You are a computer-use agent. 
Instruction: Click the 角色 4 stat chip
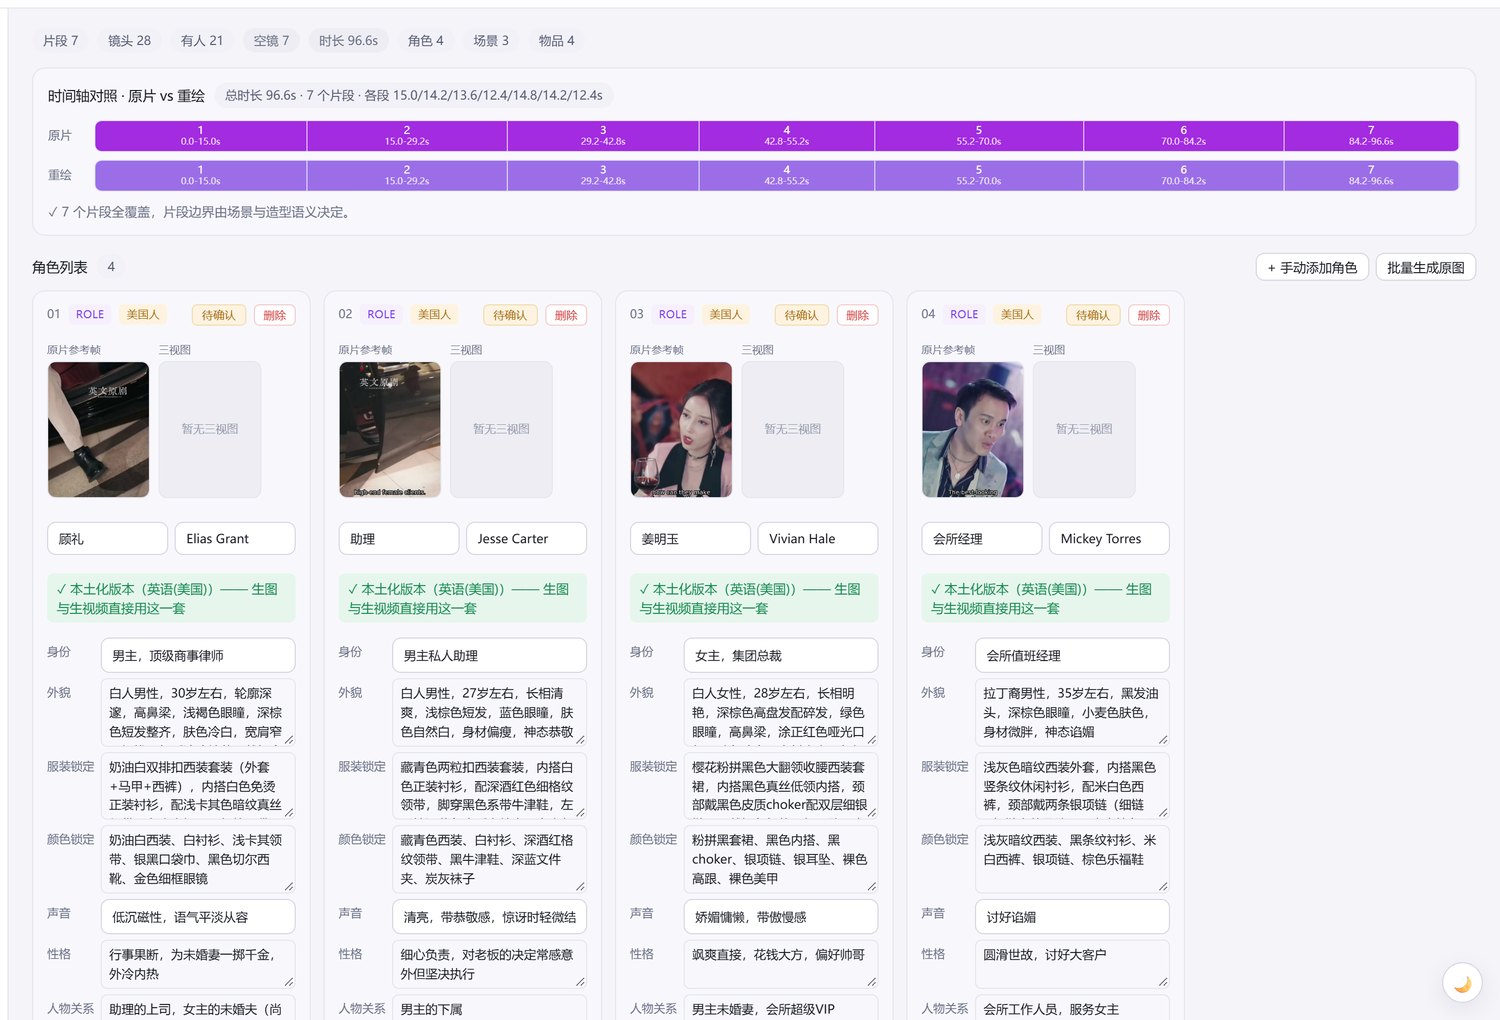tap(425, 41)
